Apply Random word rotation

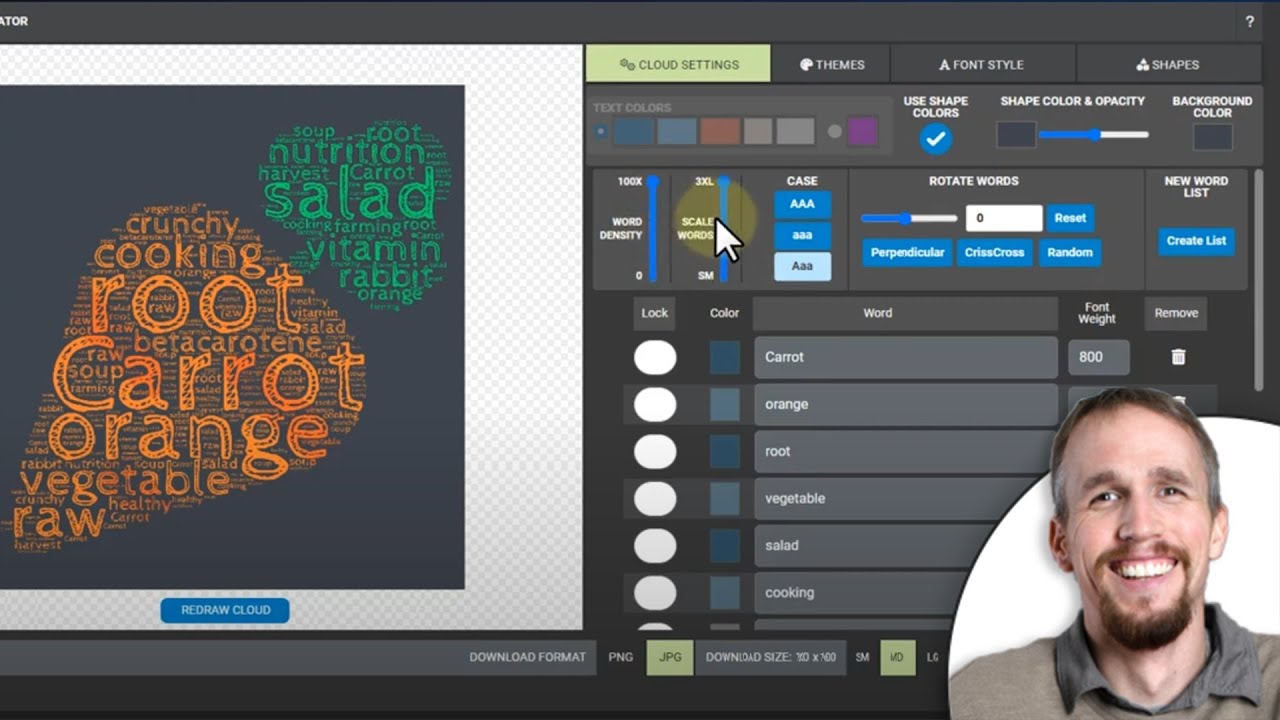tap(1070, 253)
